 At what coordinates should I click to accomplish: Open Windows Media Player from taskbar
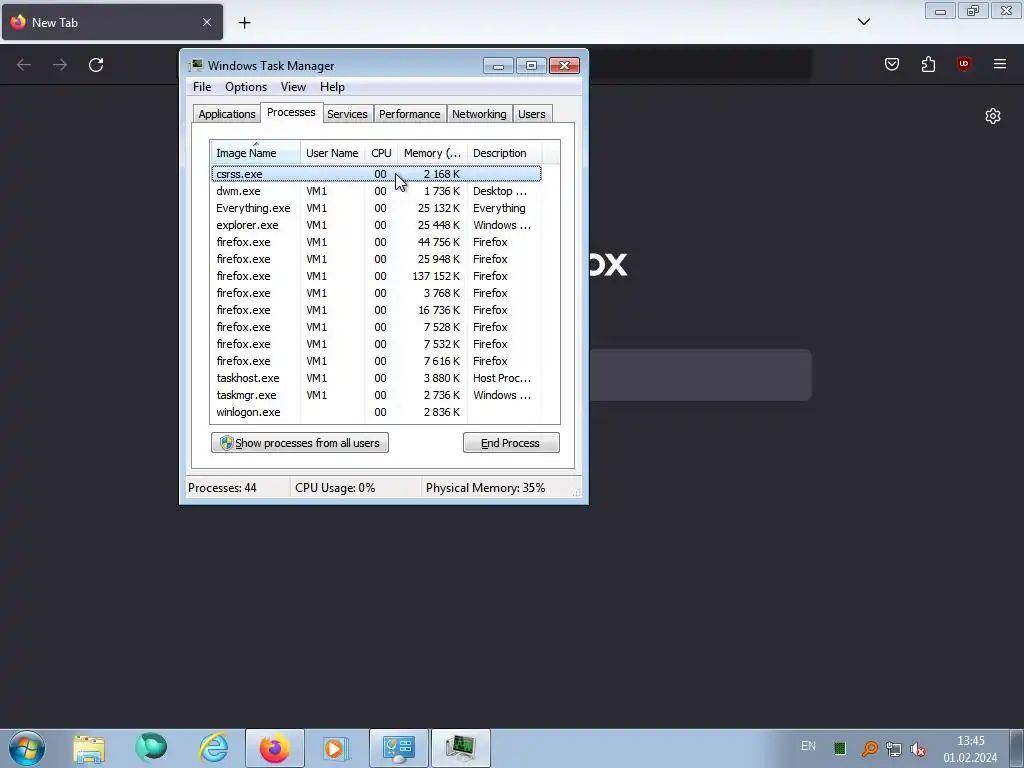tap(336, 748)
